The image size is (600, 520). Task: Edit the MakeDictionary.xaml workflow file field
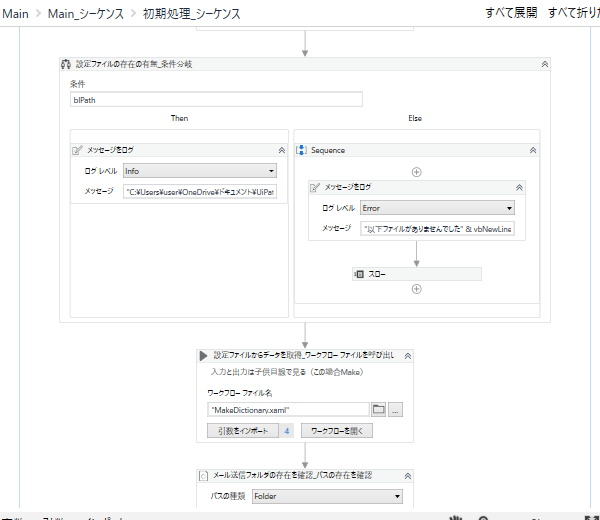coord(289,410)
